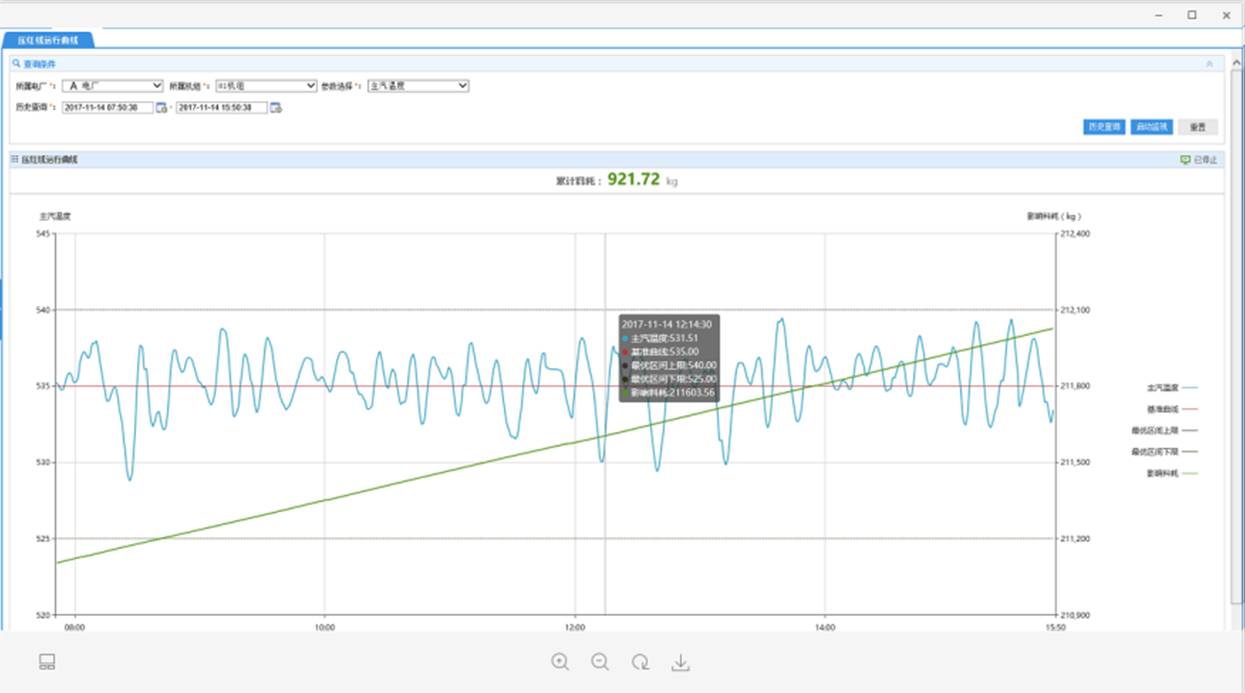The image size is (1245, 693).
Task: Open the 参数选择 dropdown showing 主汽温度
Action: point(418,86)
